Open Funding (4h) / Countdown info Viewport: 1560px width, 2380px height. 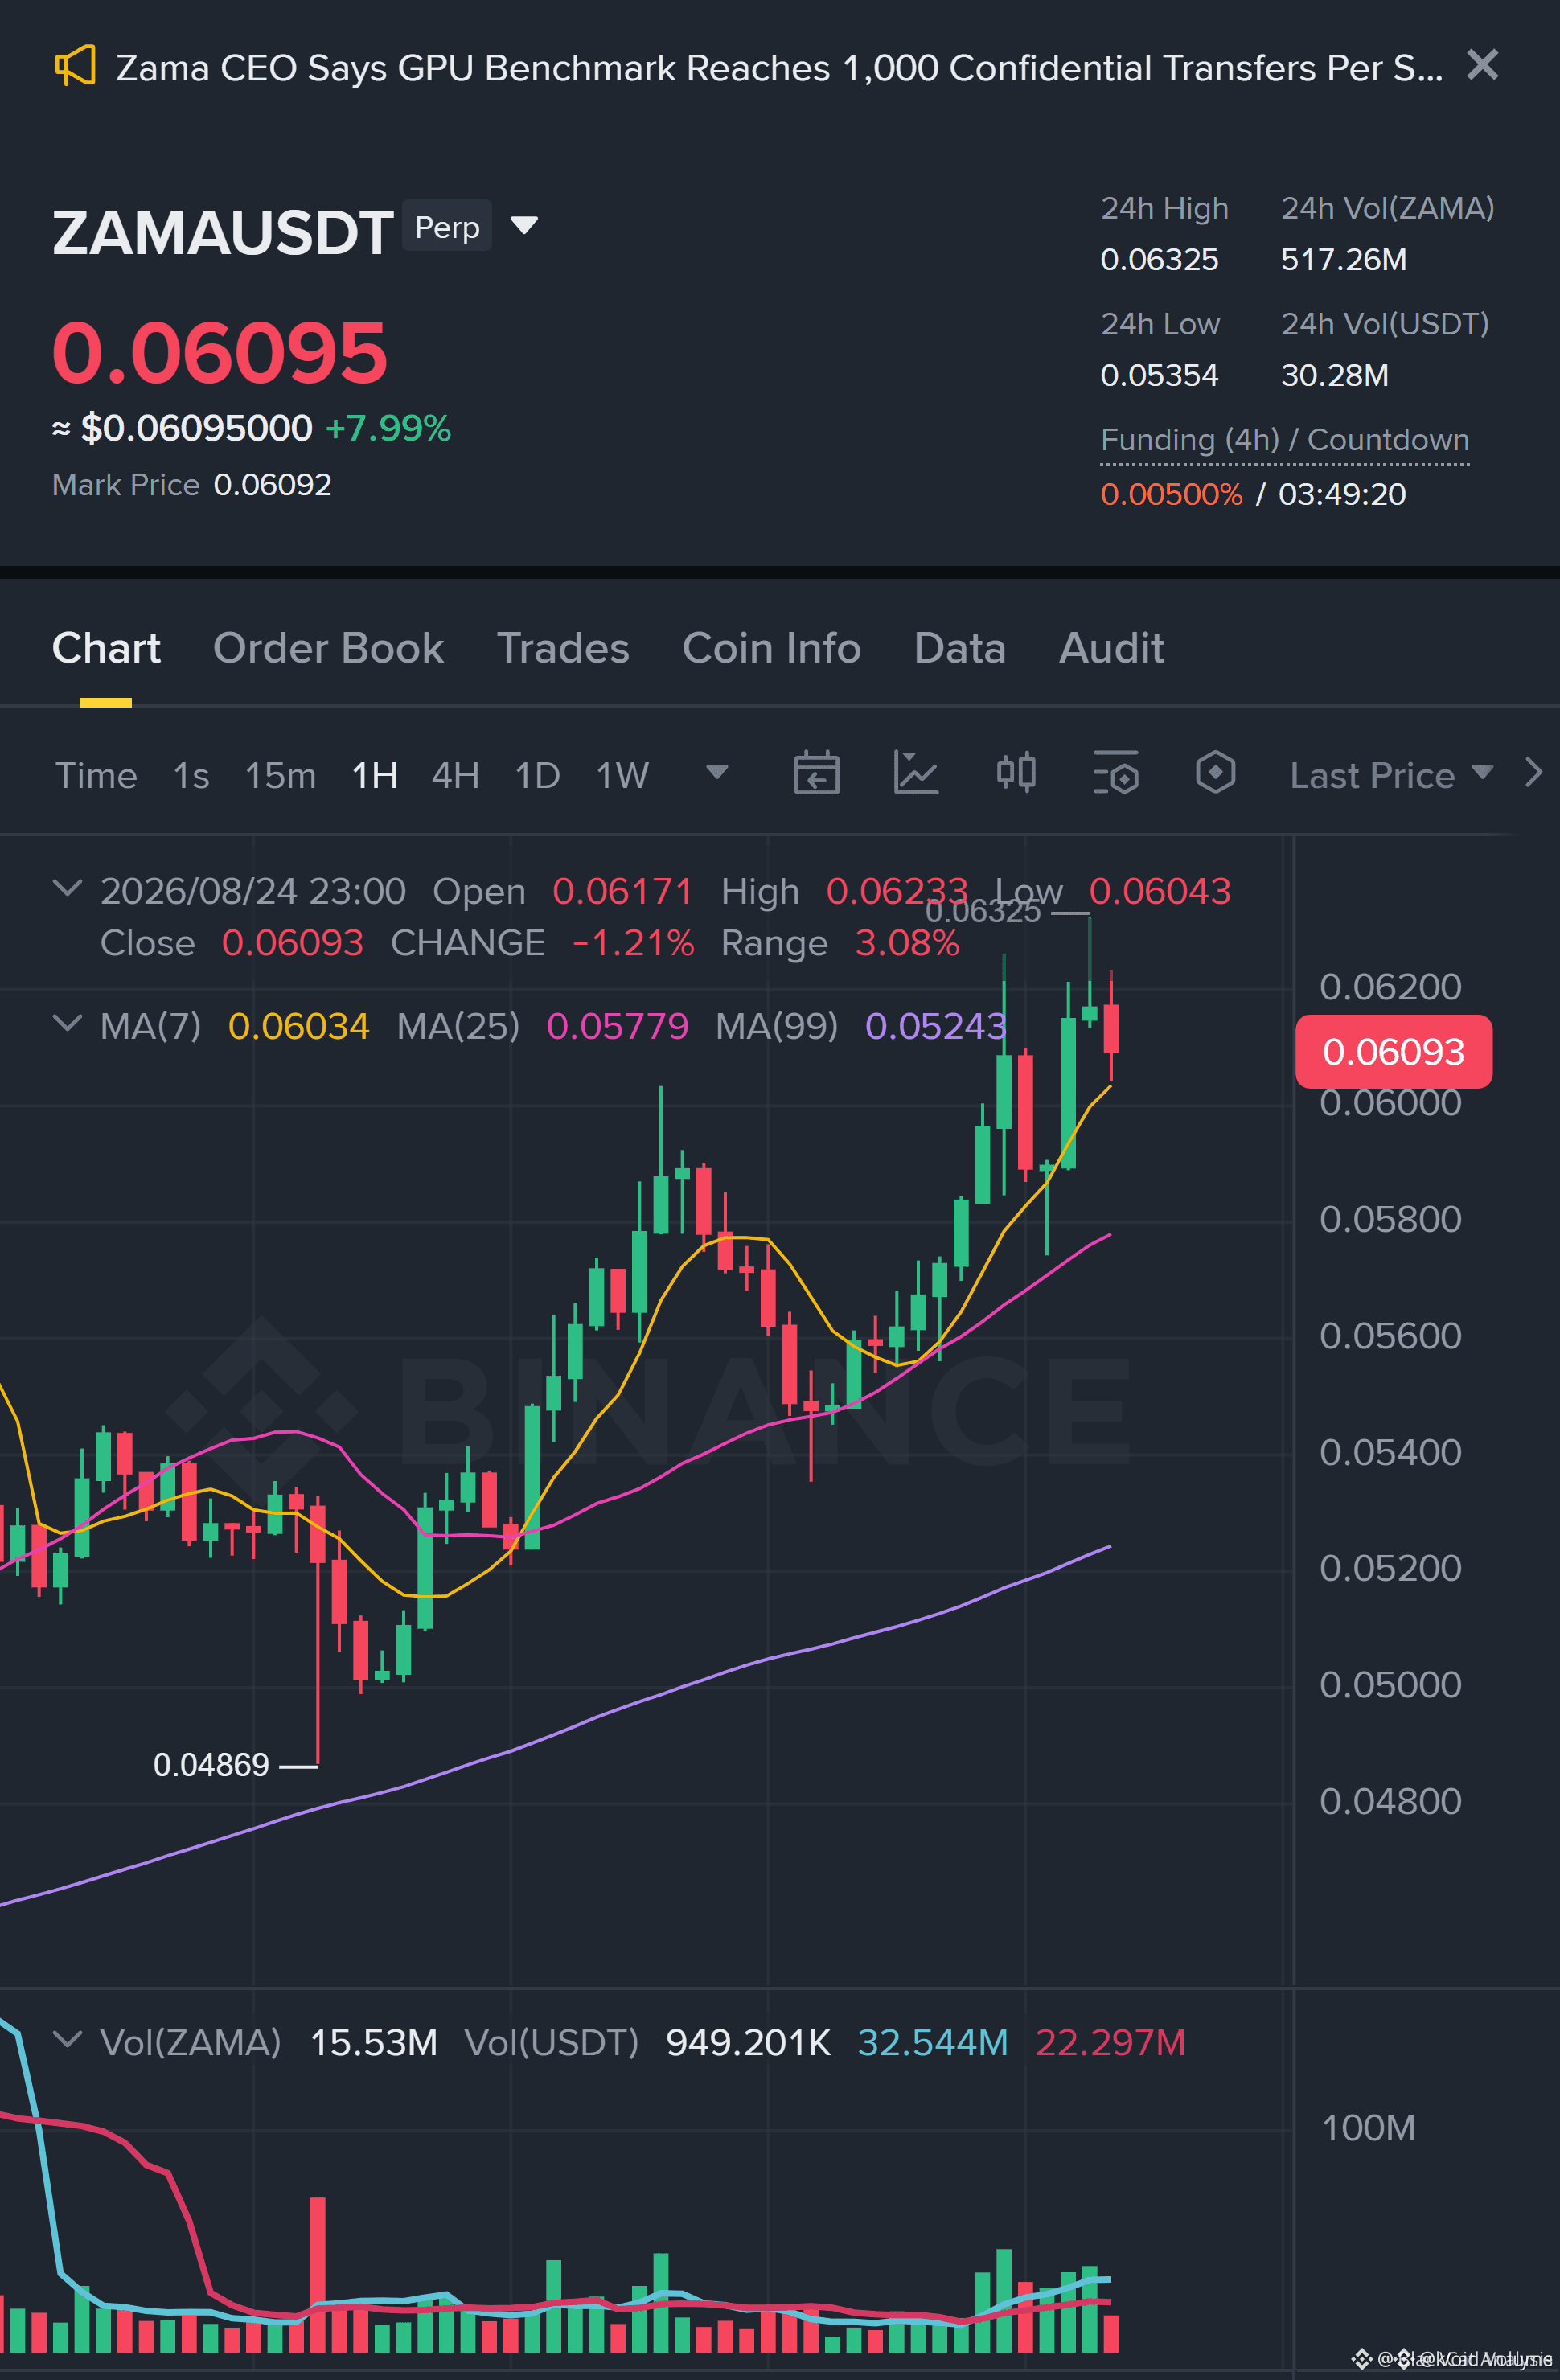(x=1285, y=440)
